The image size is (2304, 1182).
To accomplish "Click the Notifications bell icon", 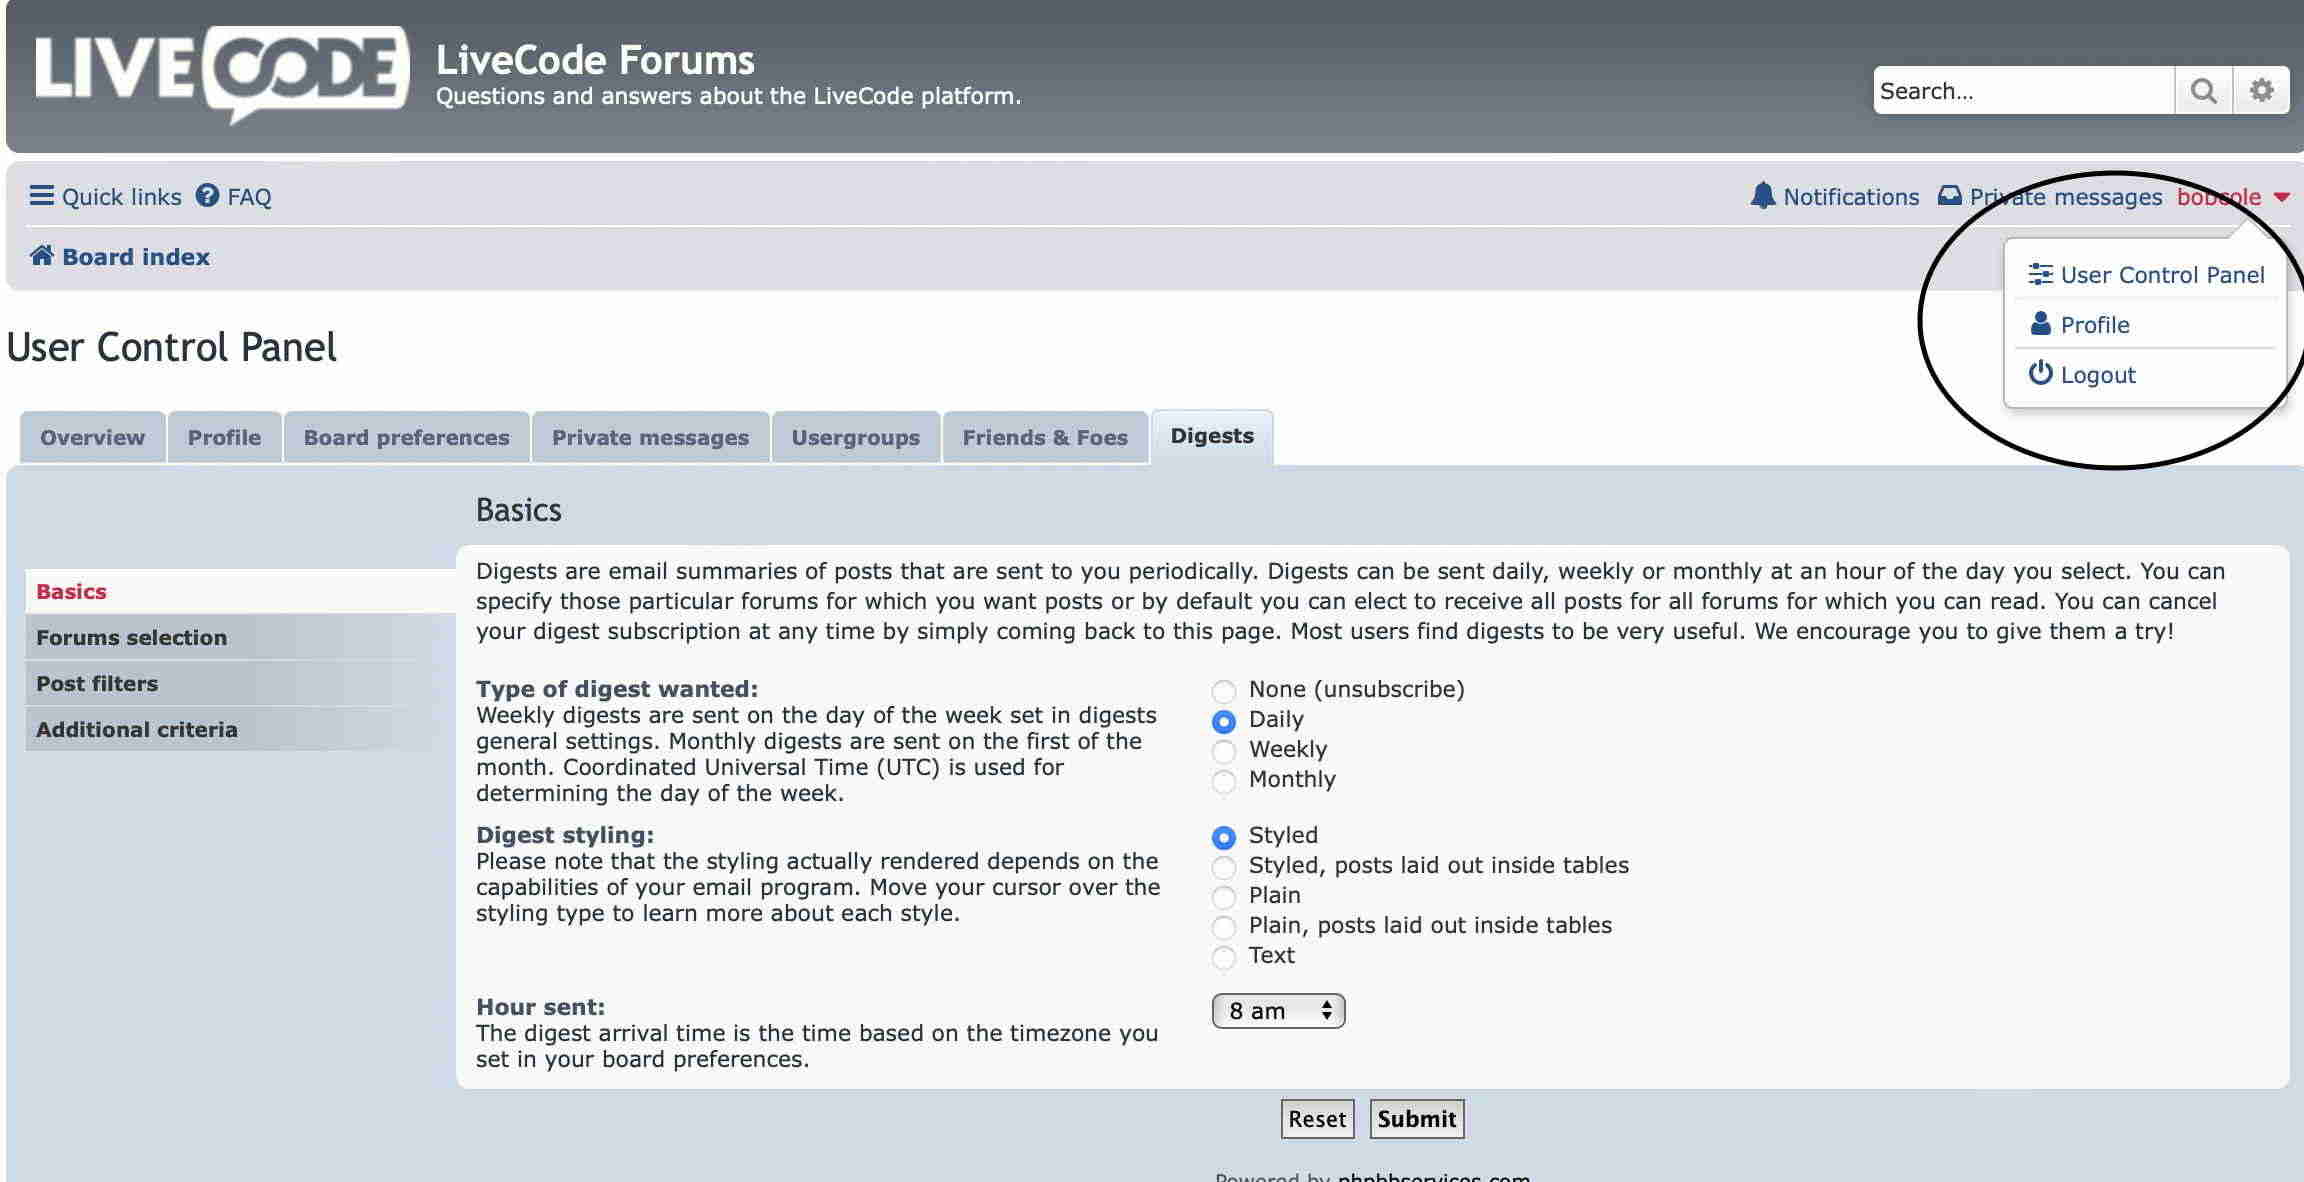I will coord(1762,195).
